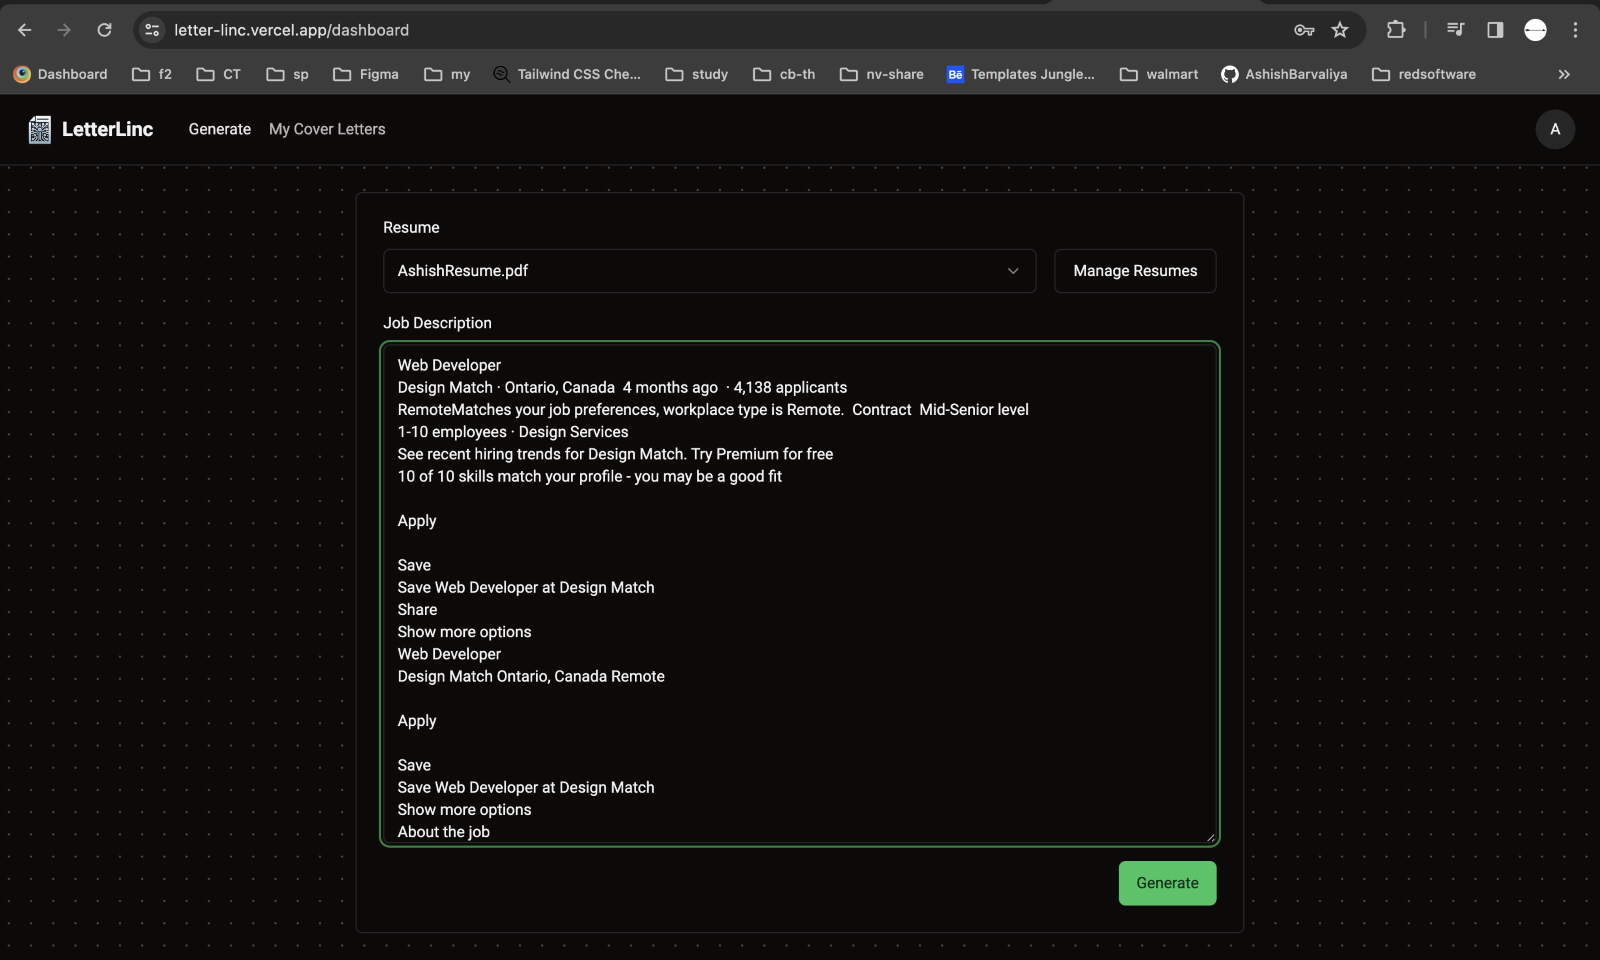The height and width of the screenshot is (960, 1600).
Task: Open the cb-th bookmark folder
Action: pos(784,74)
